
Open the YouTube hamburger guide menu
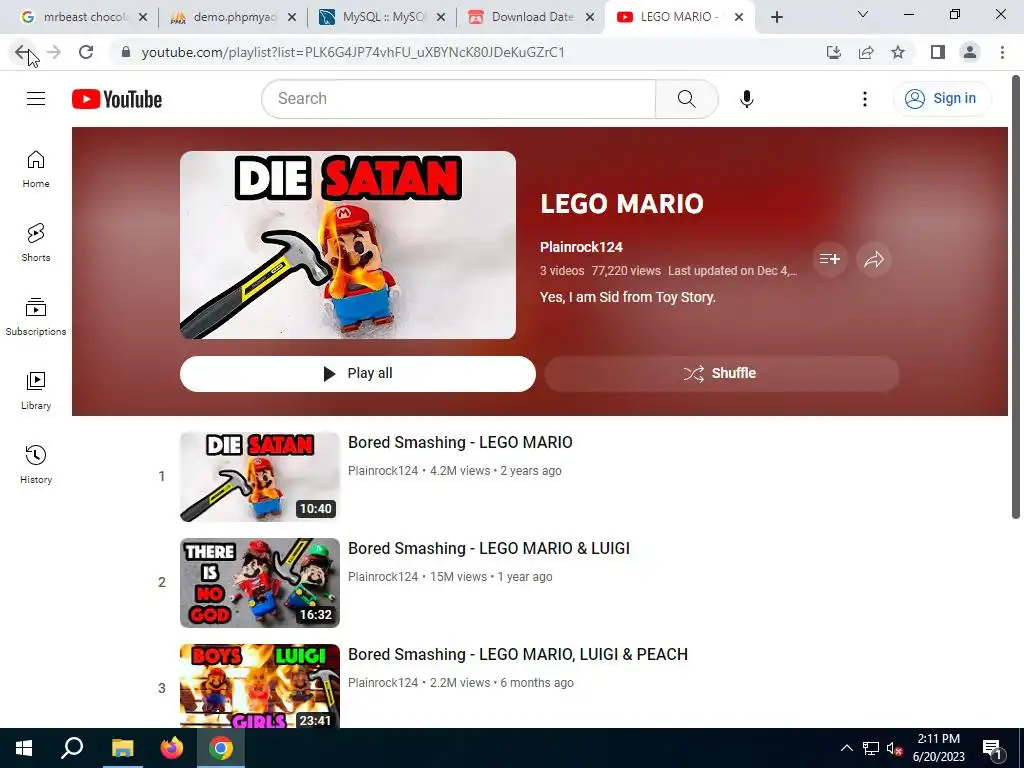(36, 99)
